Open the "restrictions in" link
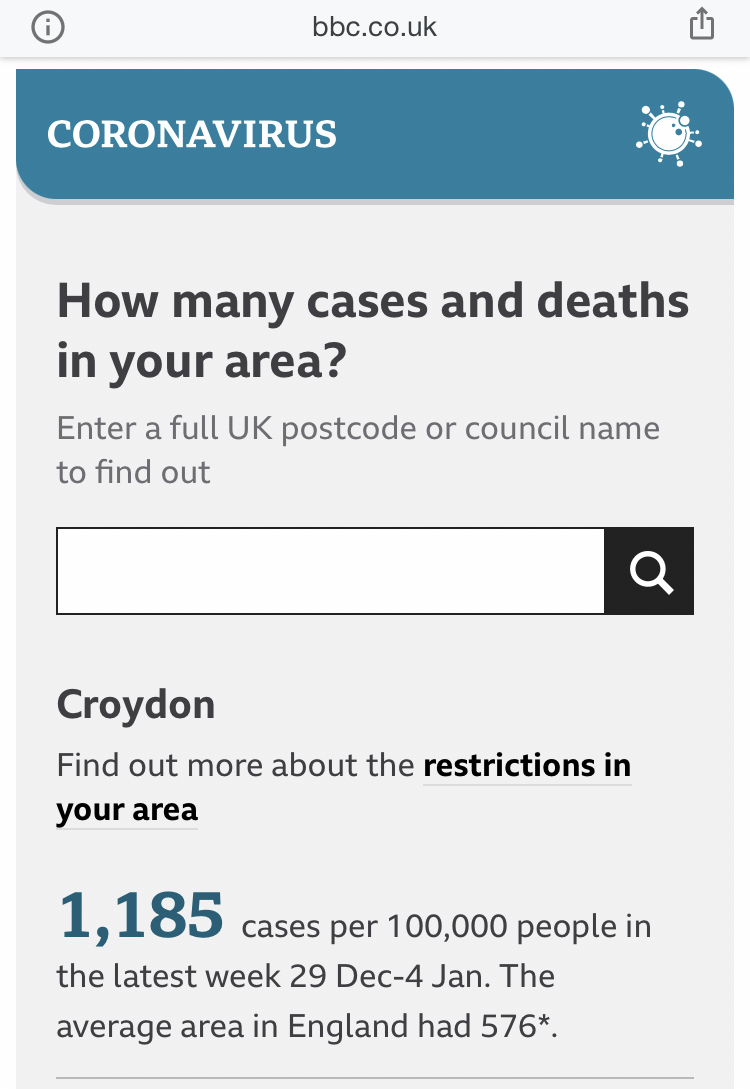The height and width of the screenshot is (1089, 750). click(x=527, y=766)
